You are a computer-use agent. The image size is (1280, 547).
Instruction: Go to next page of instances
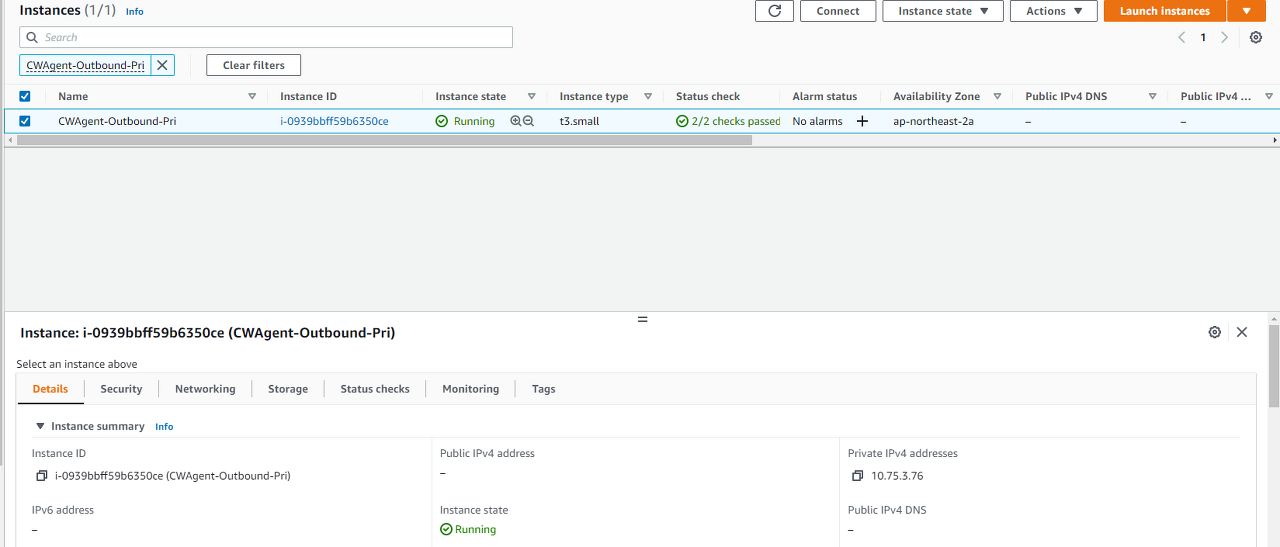click(x=1225, y=37)
